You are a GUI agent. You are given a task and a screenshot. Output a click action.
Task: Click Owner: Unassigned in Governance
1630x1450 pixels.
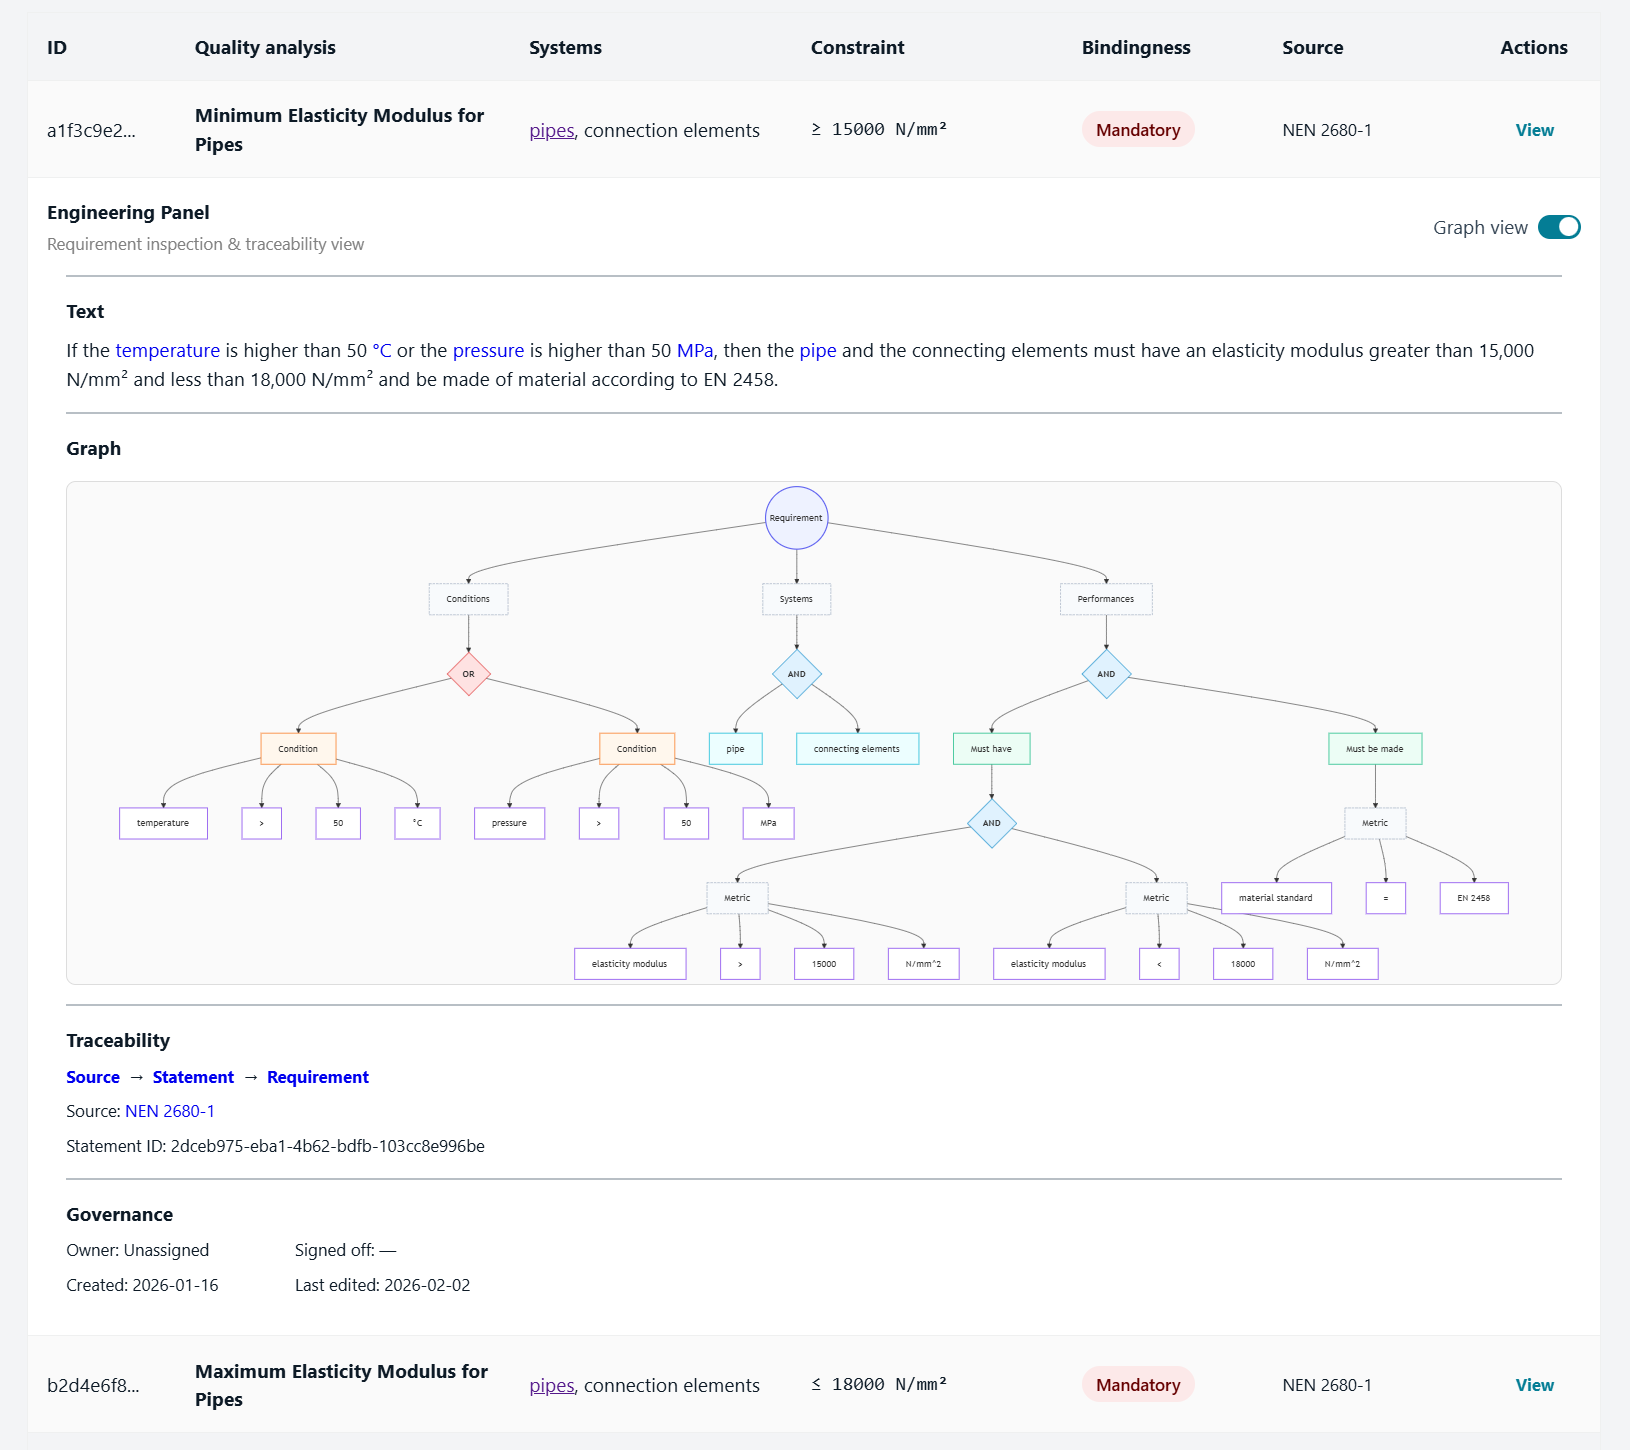[x=138, y=1250]
